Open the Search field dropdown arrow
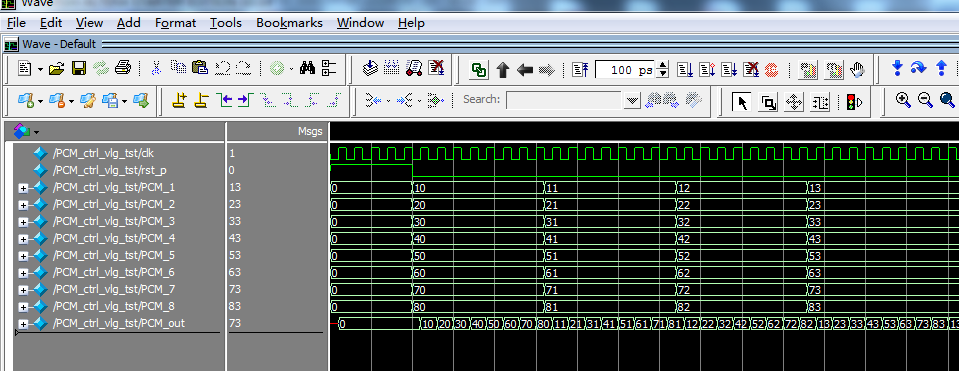 pos(632,100)
